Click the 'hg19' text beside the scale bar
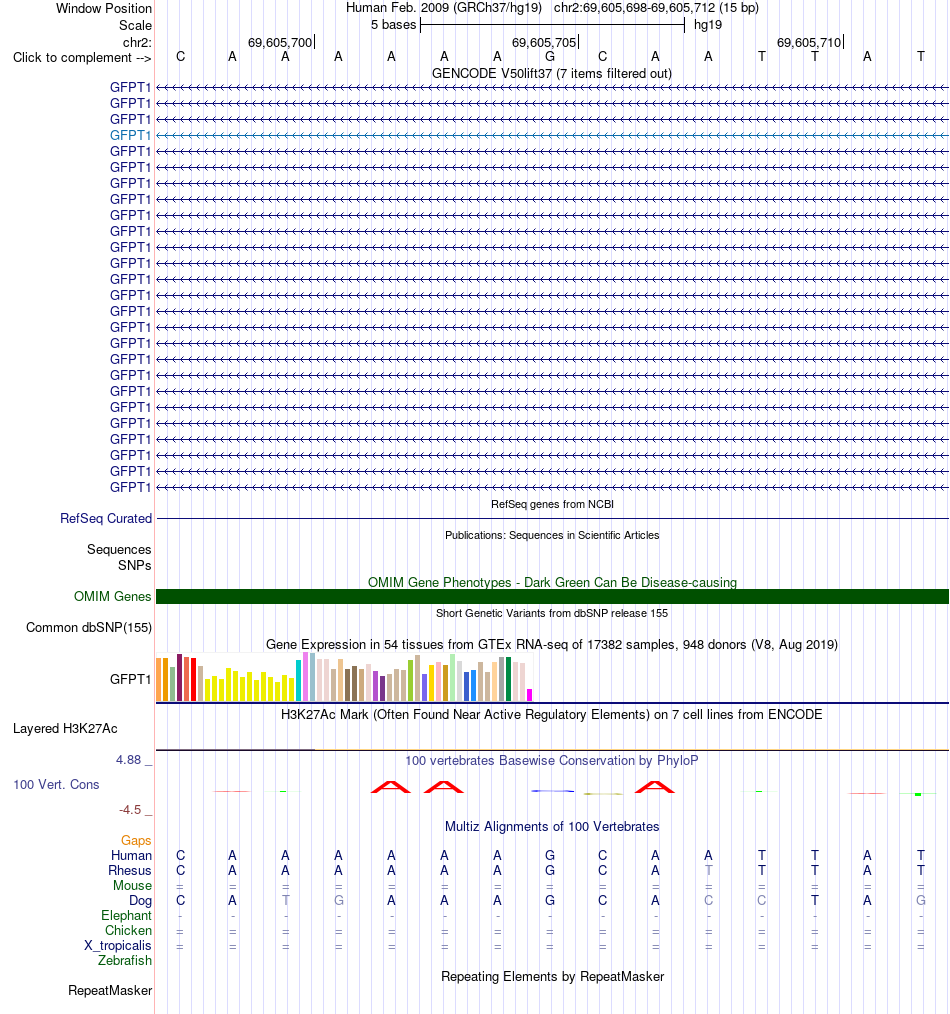This screenshot has height=1014, width=950. pos(708,25)
